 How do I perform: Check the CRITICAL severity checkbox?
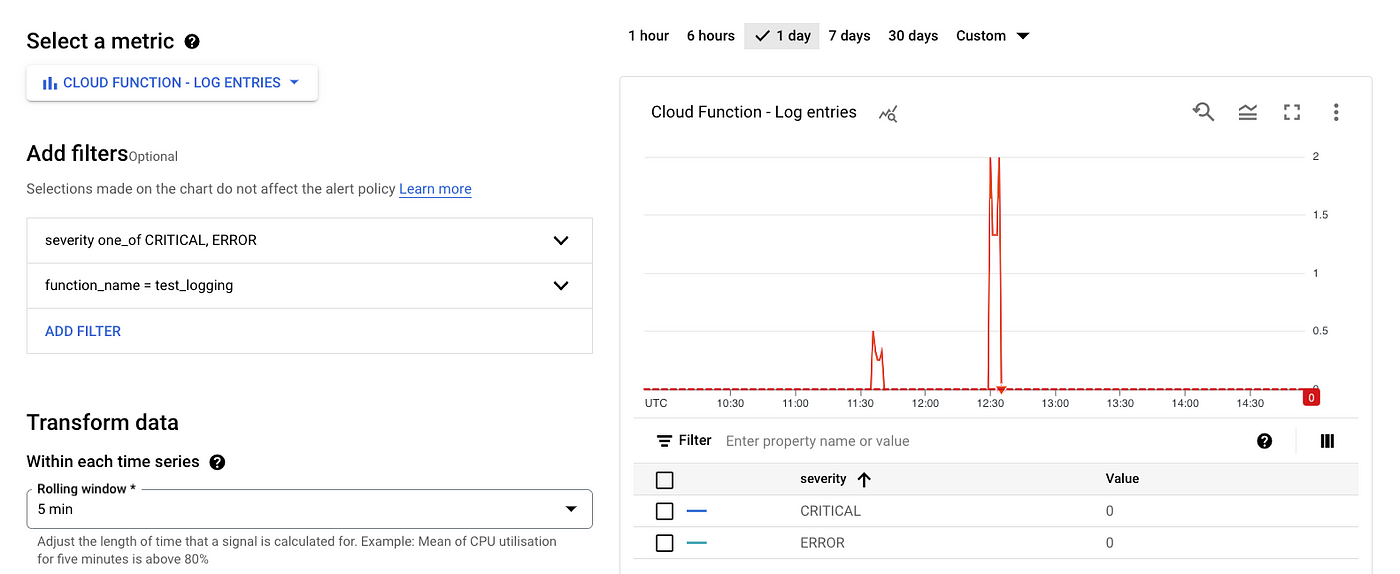(x=664, y=511)
